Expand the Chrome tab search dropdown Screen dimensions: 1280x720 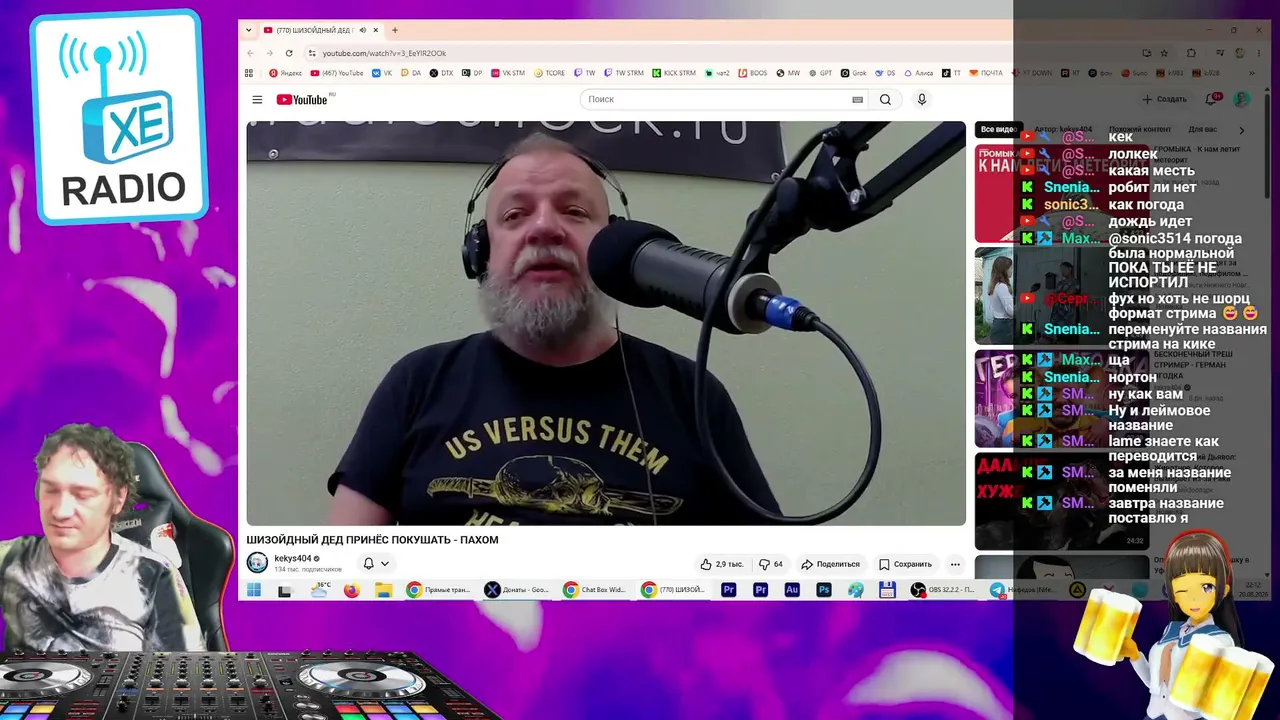click(x=249, y=30)
